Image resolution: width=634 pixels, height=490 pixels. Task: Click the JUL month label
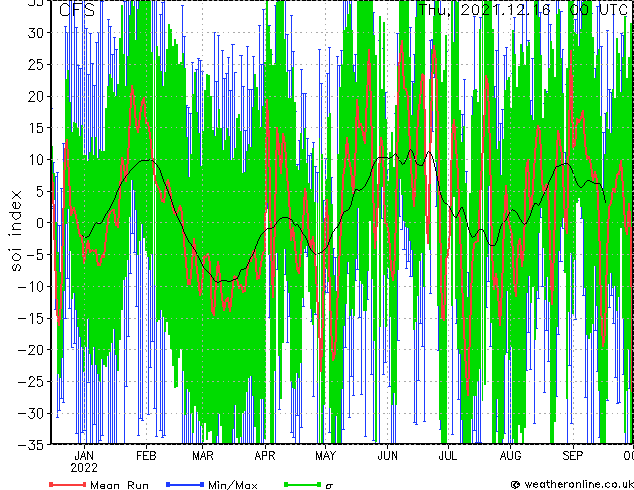[x=448, y=456]
